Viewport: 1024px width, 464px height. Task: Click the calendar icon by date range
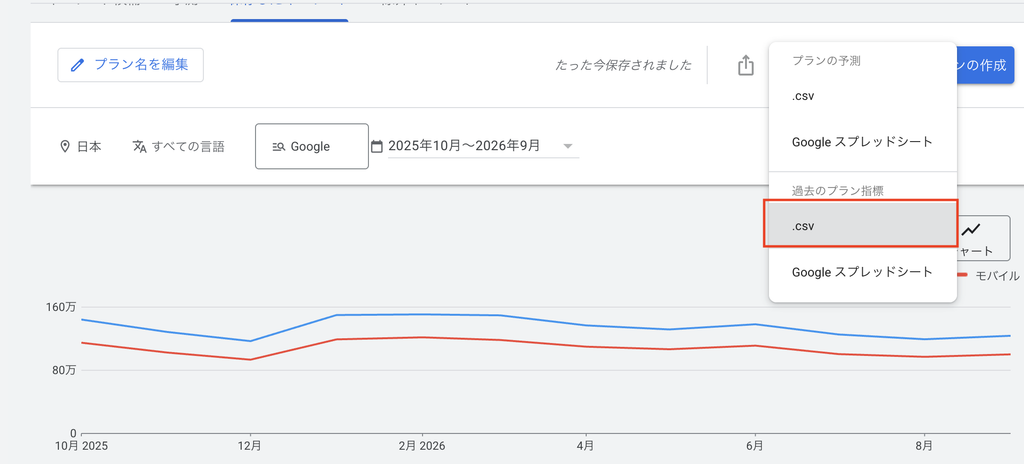pos(377,146)
